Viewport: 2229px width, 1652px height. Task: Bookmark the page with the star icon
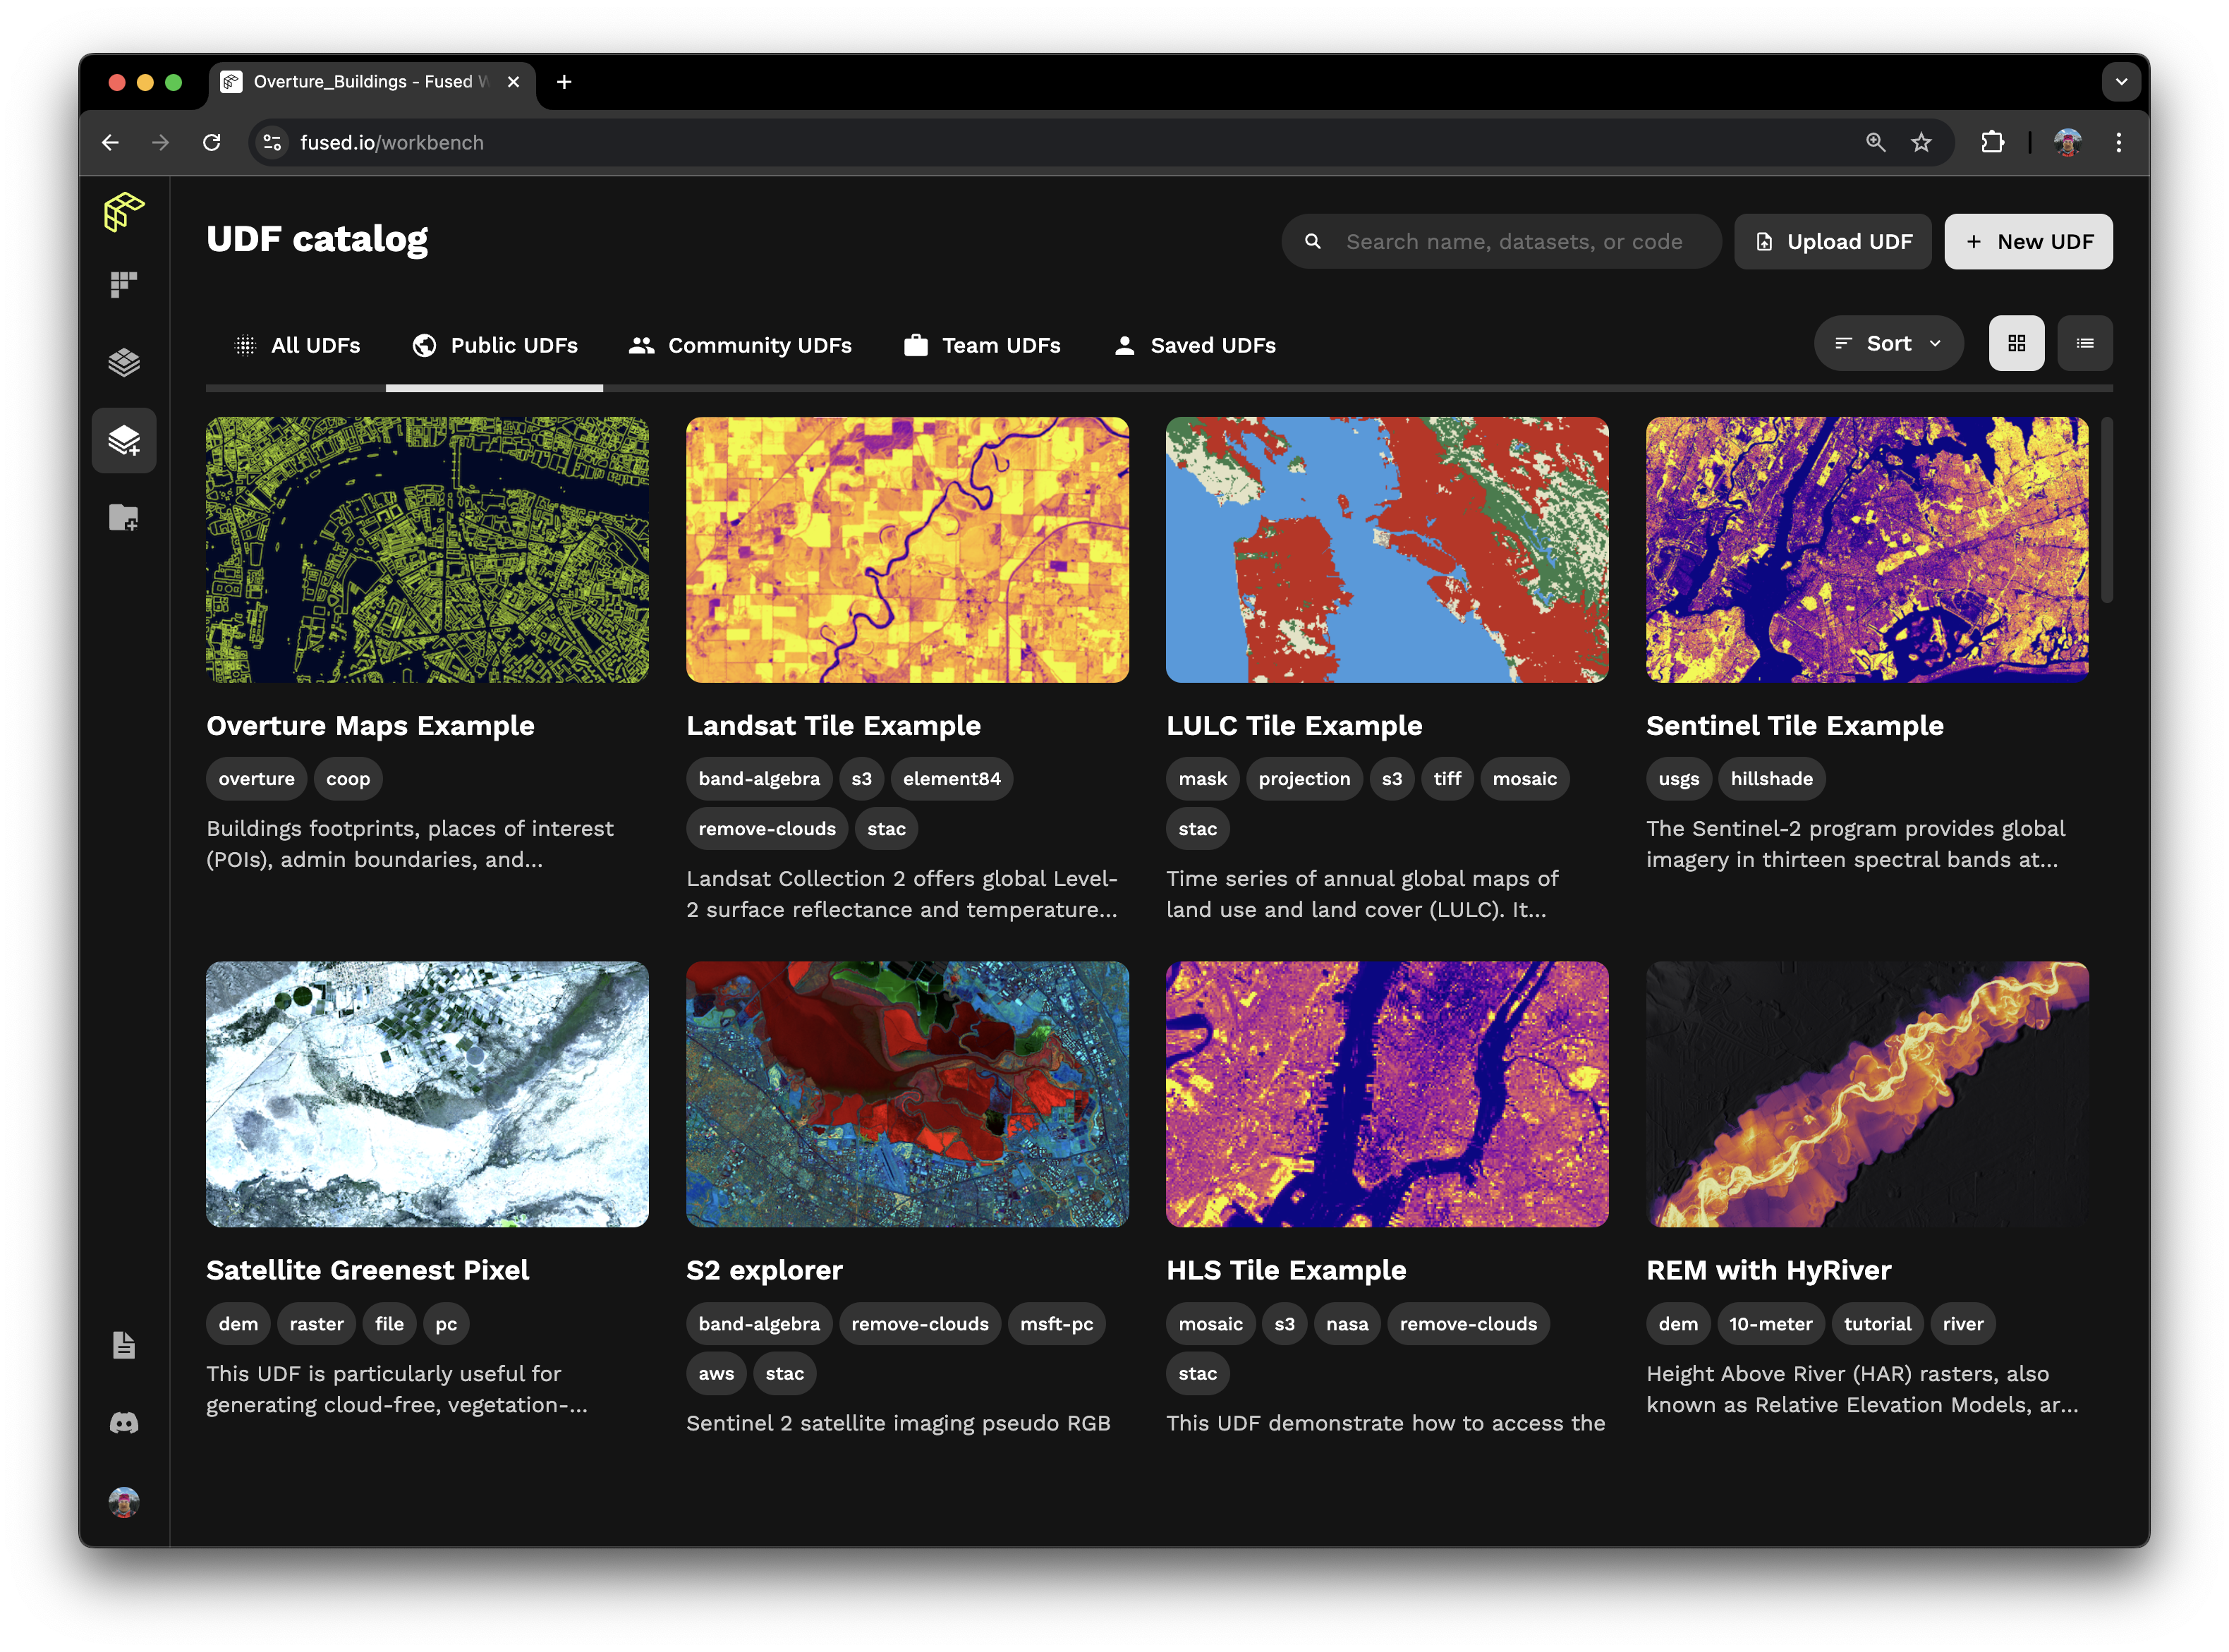[1921, 143]
